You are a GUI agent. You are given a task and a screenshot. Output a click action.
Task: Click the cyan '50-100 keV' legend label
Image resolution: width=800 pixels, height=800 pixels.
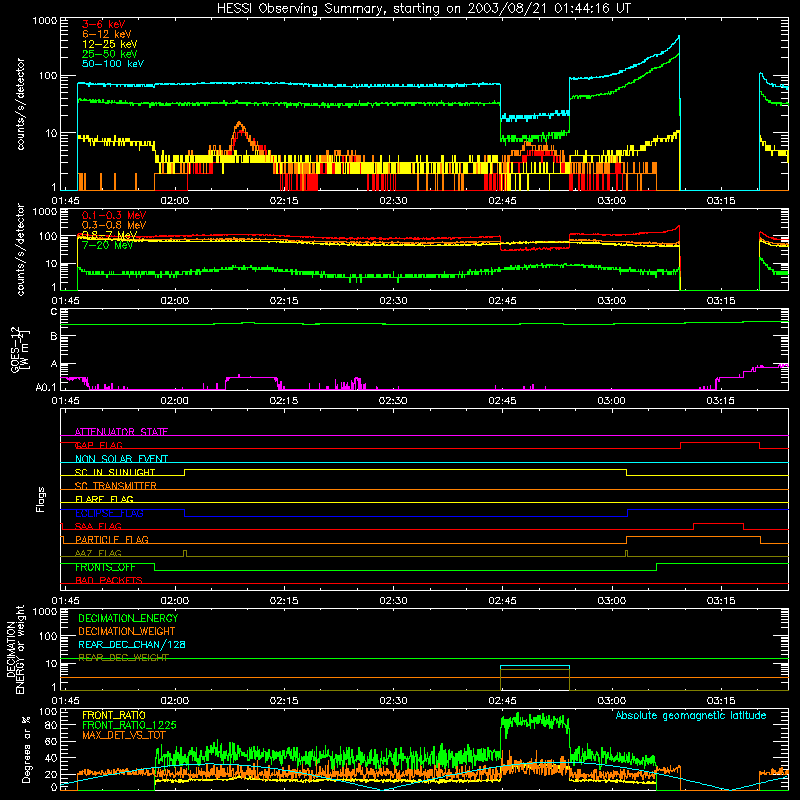point(113,64)
